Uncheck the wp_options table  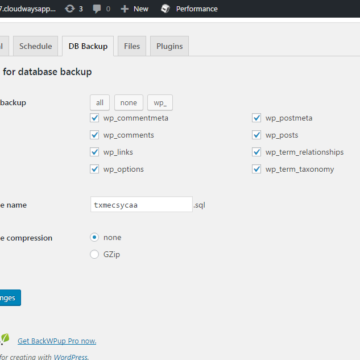click(95, 169)
